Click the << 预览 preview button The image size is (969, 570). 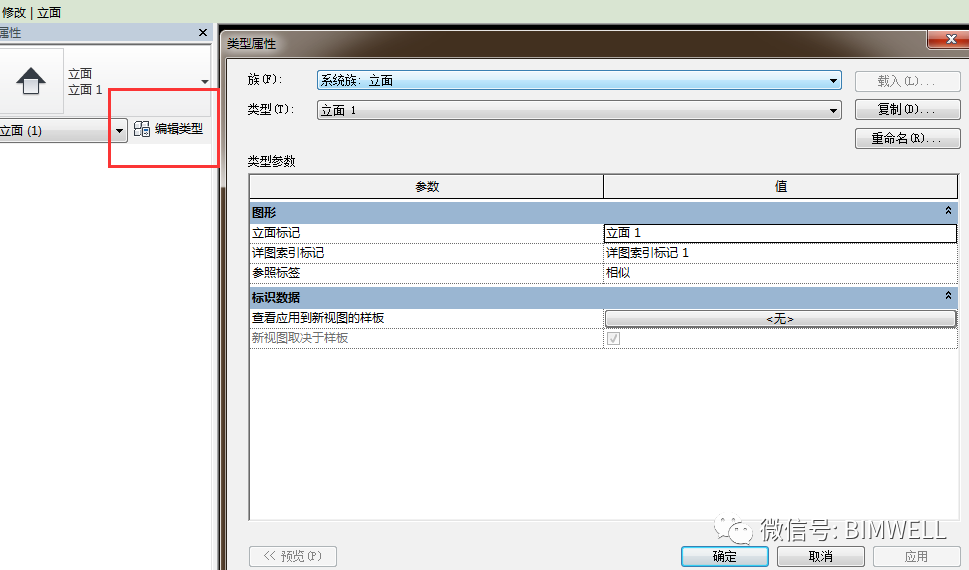point(292,556)
